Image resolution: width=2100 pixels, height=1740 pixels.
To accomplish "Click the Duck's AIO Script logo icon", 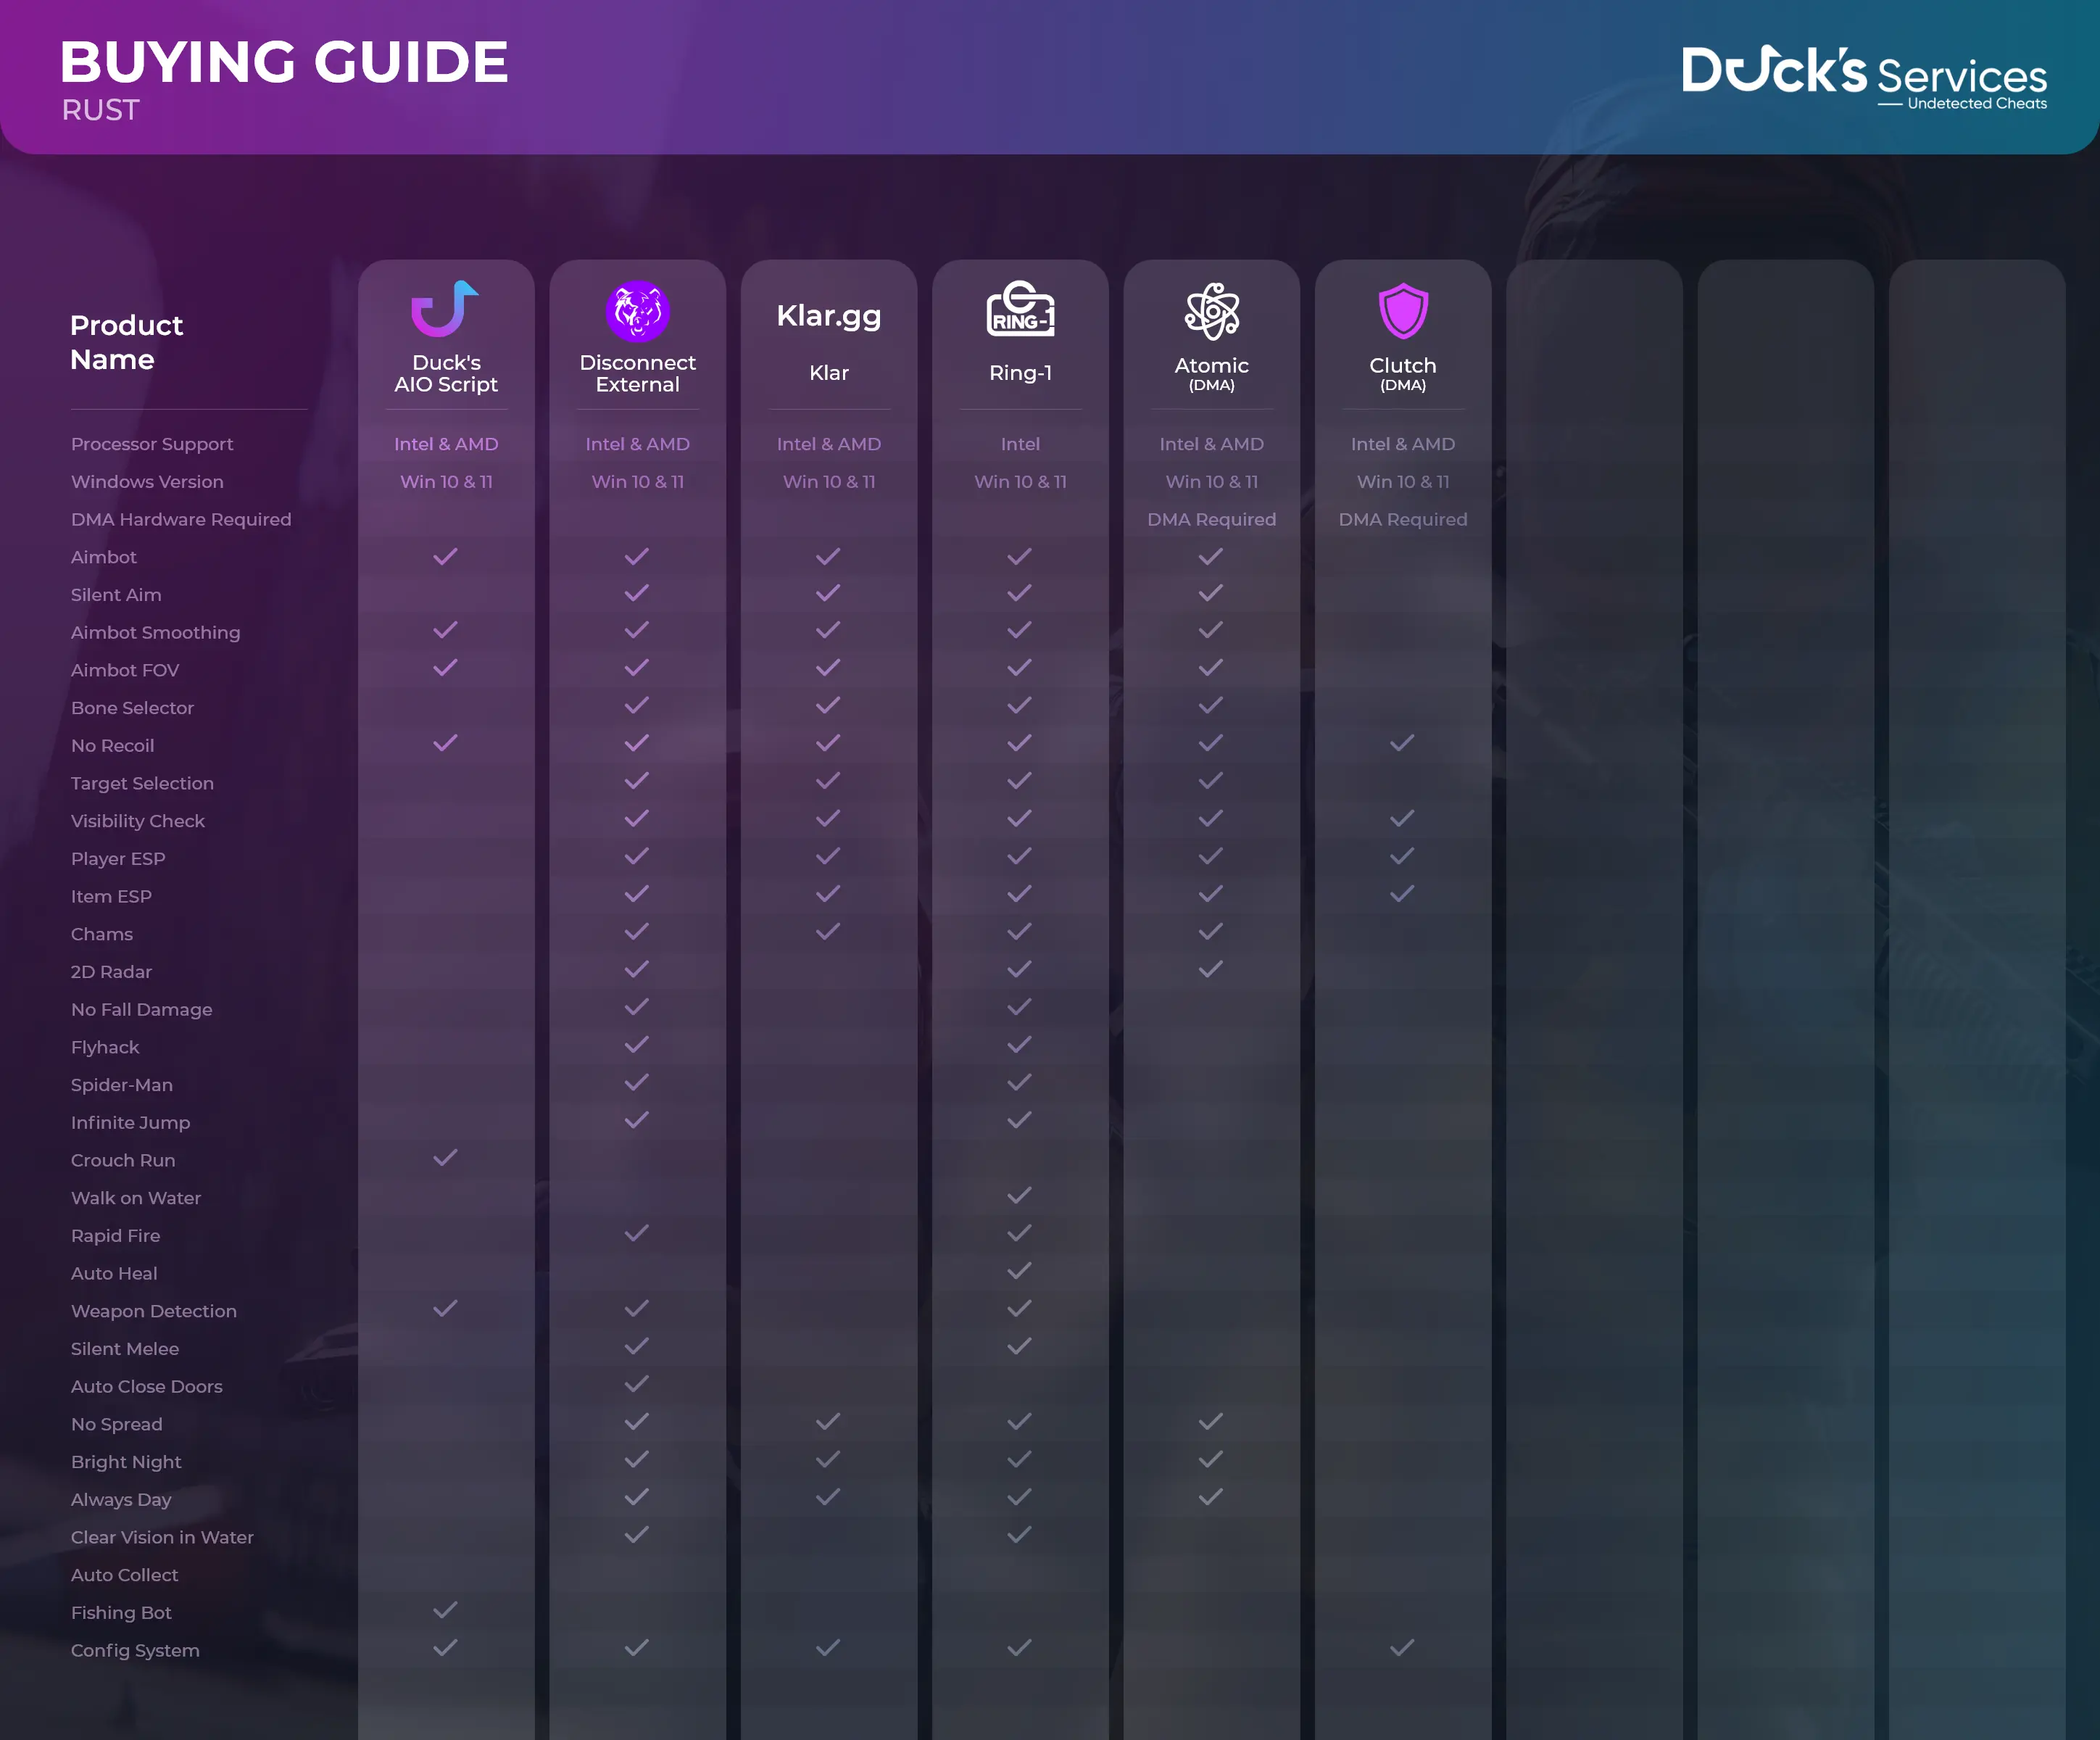I will coord(445,309).
